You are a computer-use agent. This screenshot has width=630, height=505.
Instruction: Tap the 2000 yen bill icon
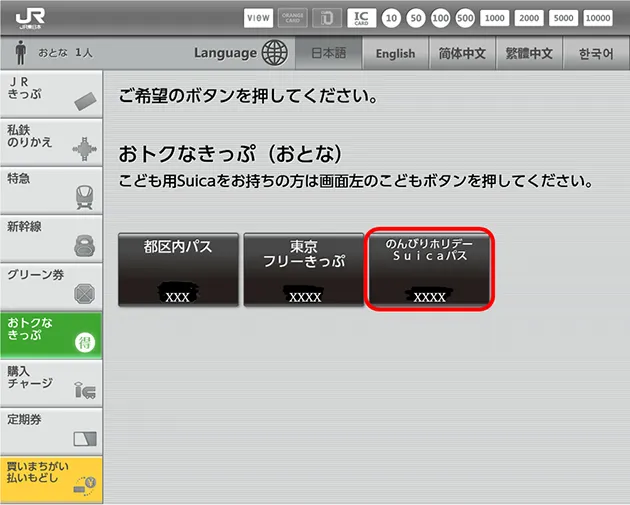(x=529, y=18)
